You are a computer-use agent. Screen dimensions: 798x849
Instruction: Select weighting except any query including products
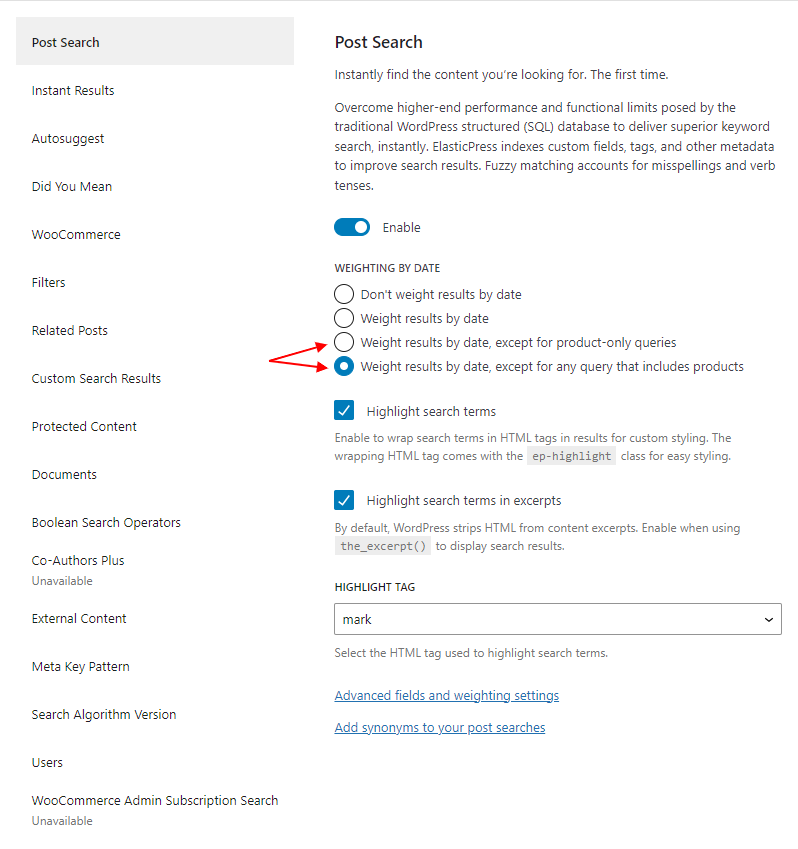344,367
